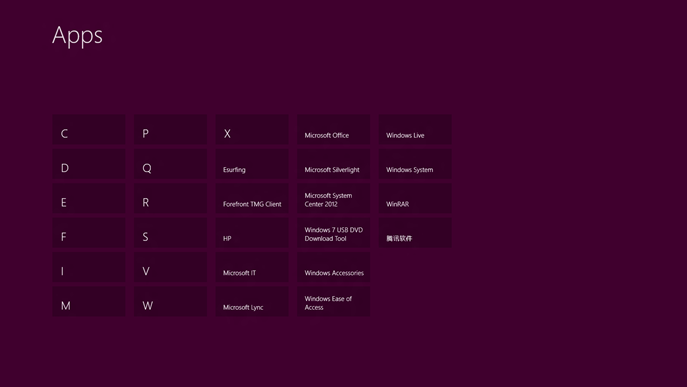Go to Microsoft System Center 2012
The height and width of the screenshot is (387, 687).
(333, 199)
